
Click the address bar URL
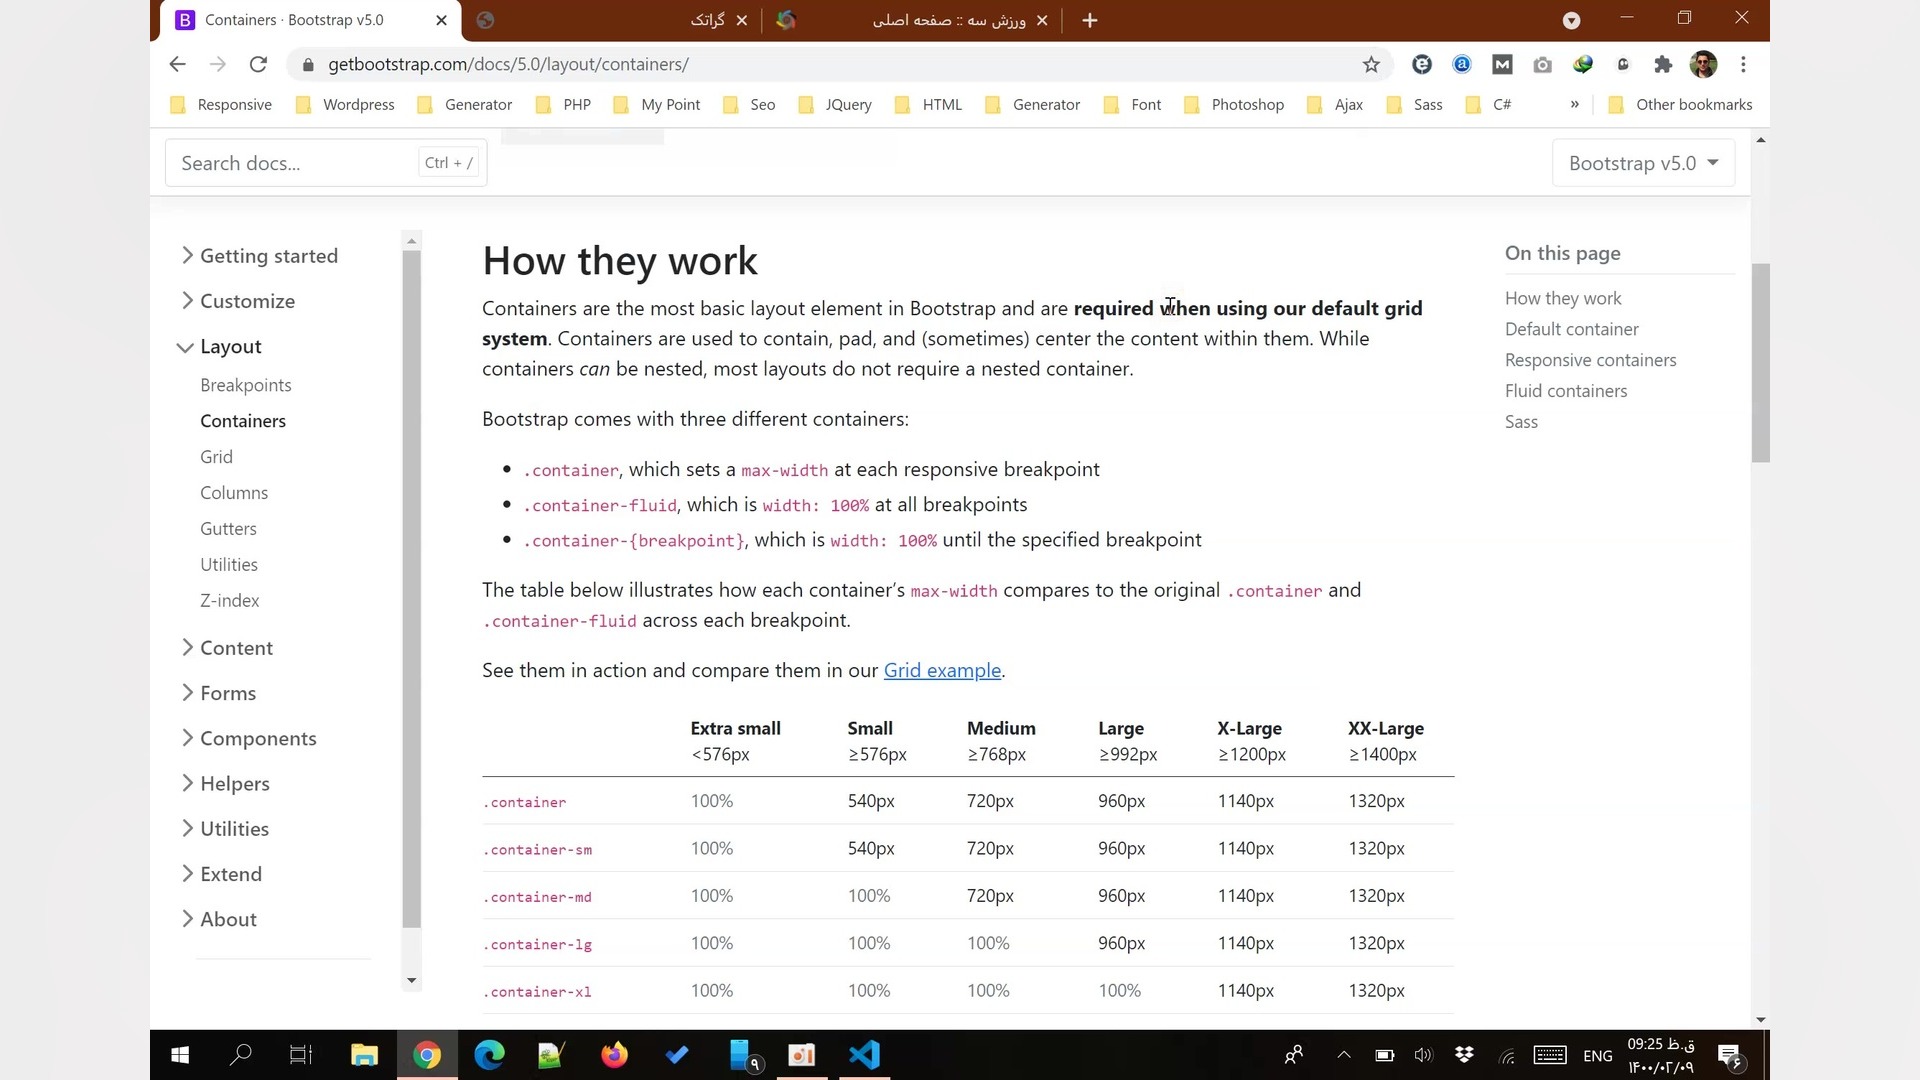click(508, 64)
